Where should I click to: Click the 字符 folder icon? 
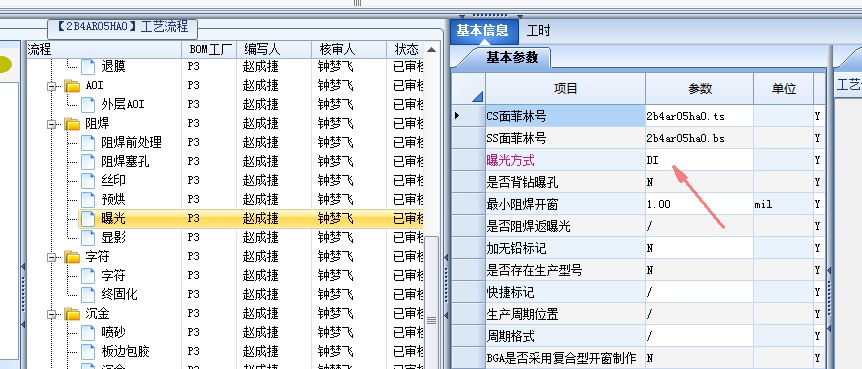72,257
